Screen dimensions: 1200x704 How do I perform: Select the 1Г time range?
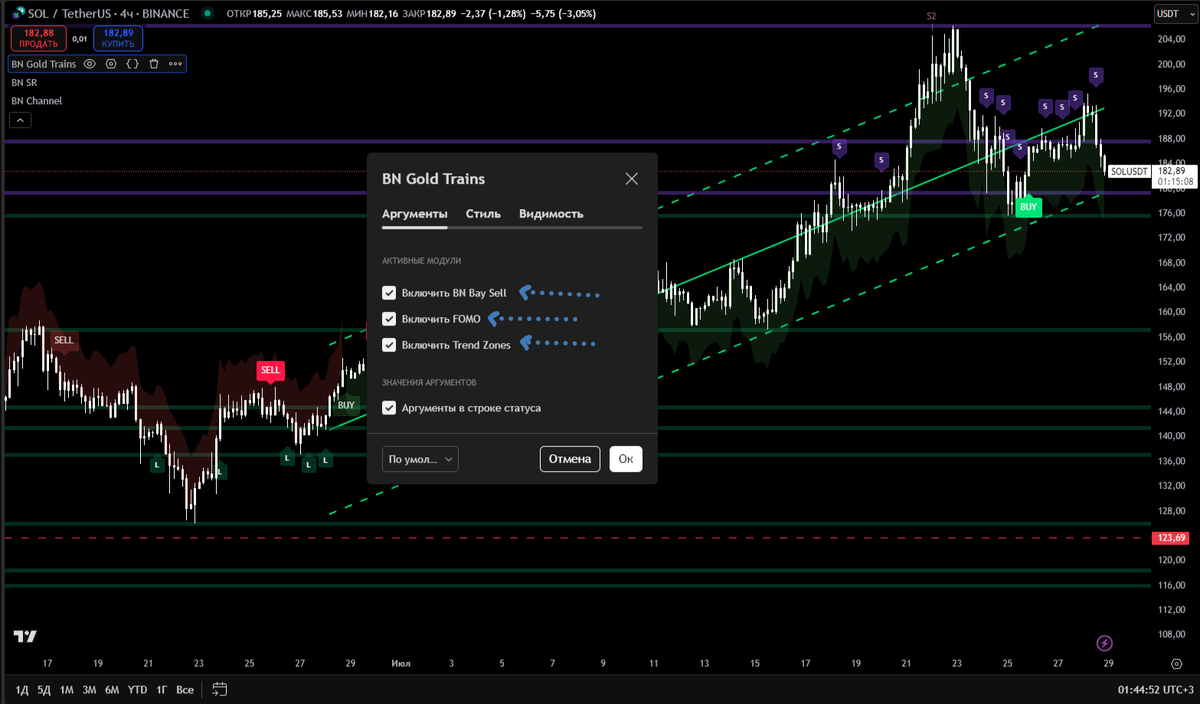tap(161, 689)
